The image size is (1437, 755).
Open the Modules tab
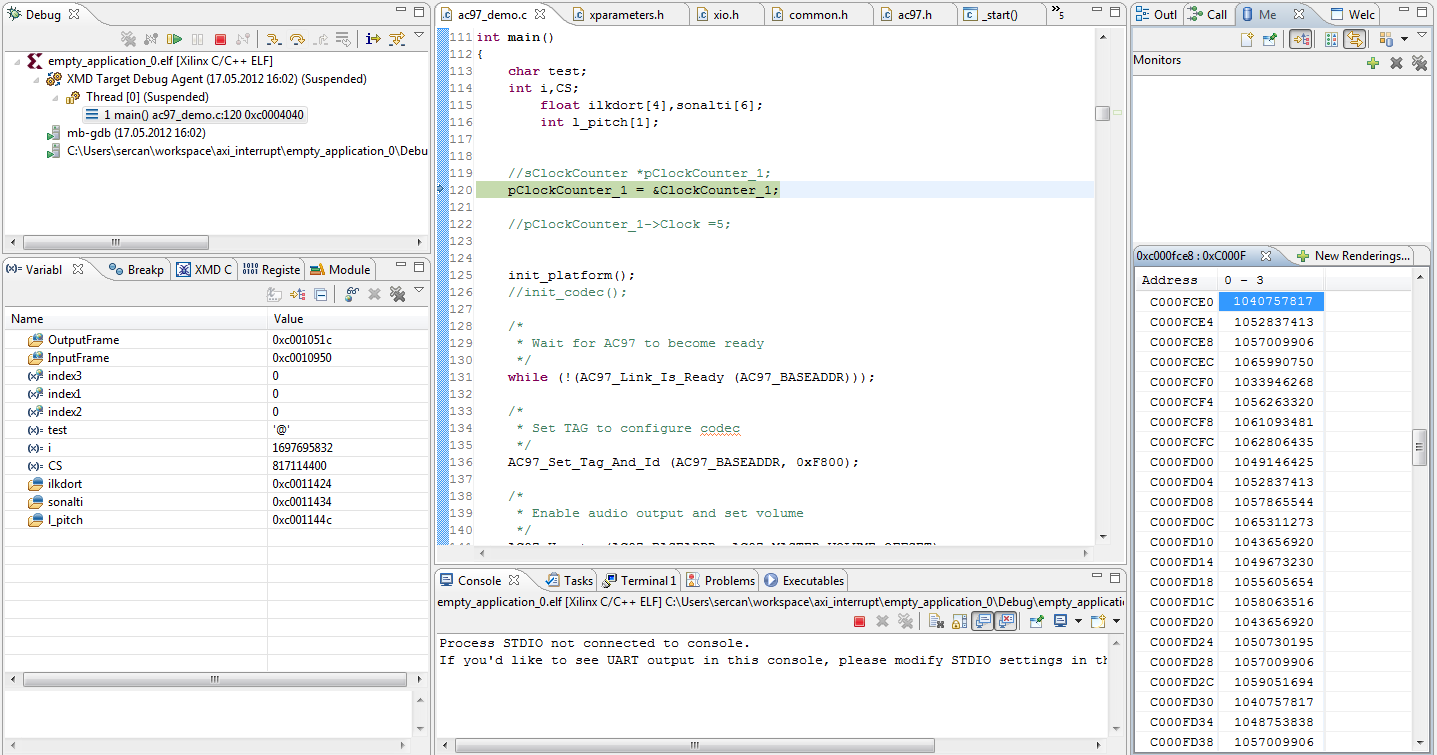click(x=340, y=270)
